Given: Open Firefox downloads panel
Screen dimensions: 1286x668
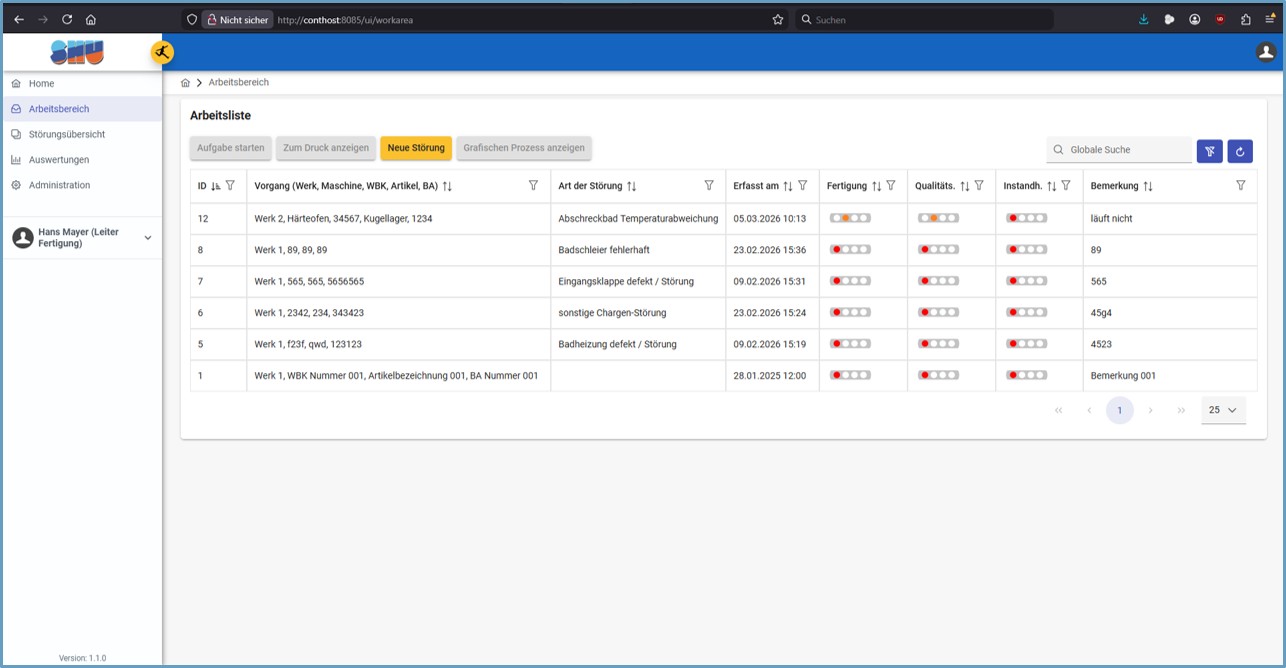Looking at the screenshot, I should (1144, 19).
